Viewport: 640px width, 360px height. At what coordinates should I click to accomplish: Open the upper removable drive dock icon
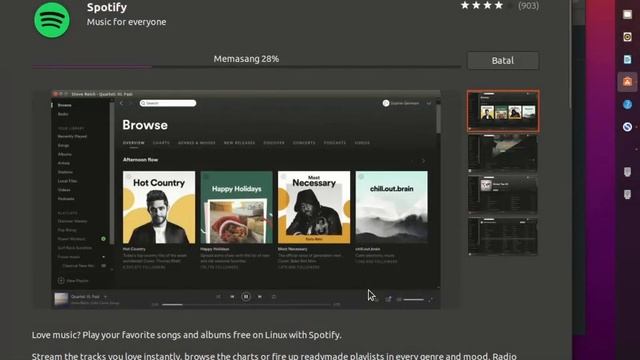coord(627,172)
